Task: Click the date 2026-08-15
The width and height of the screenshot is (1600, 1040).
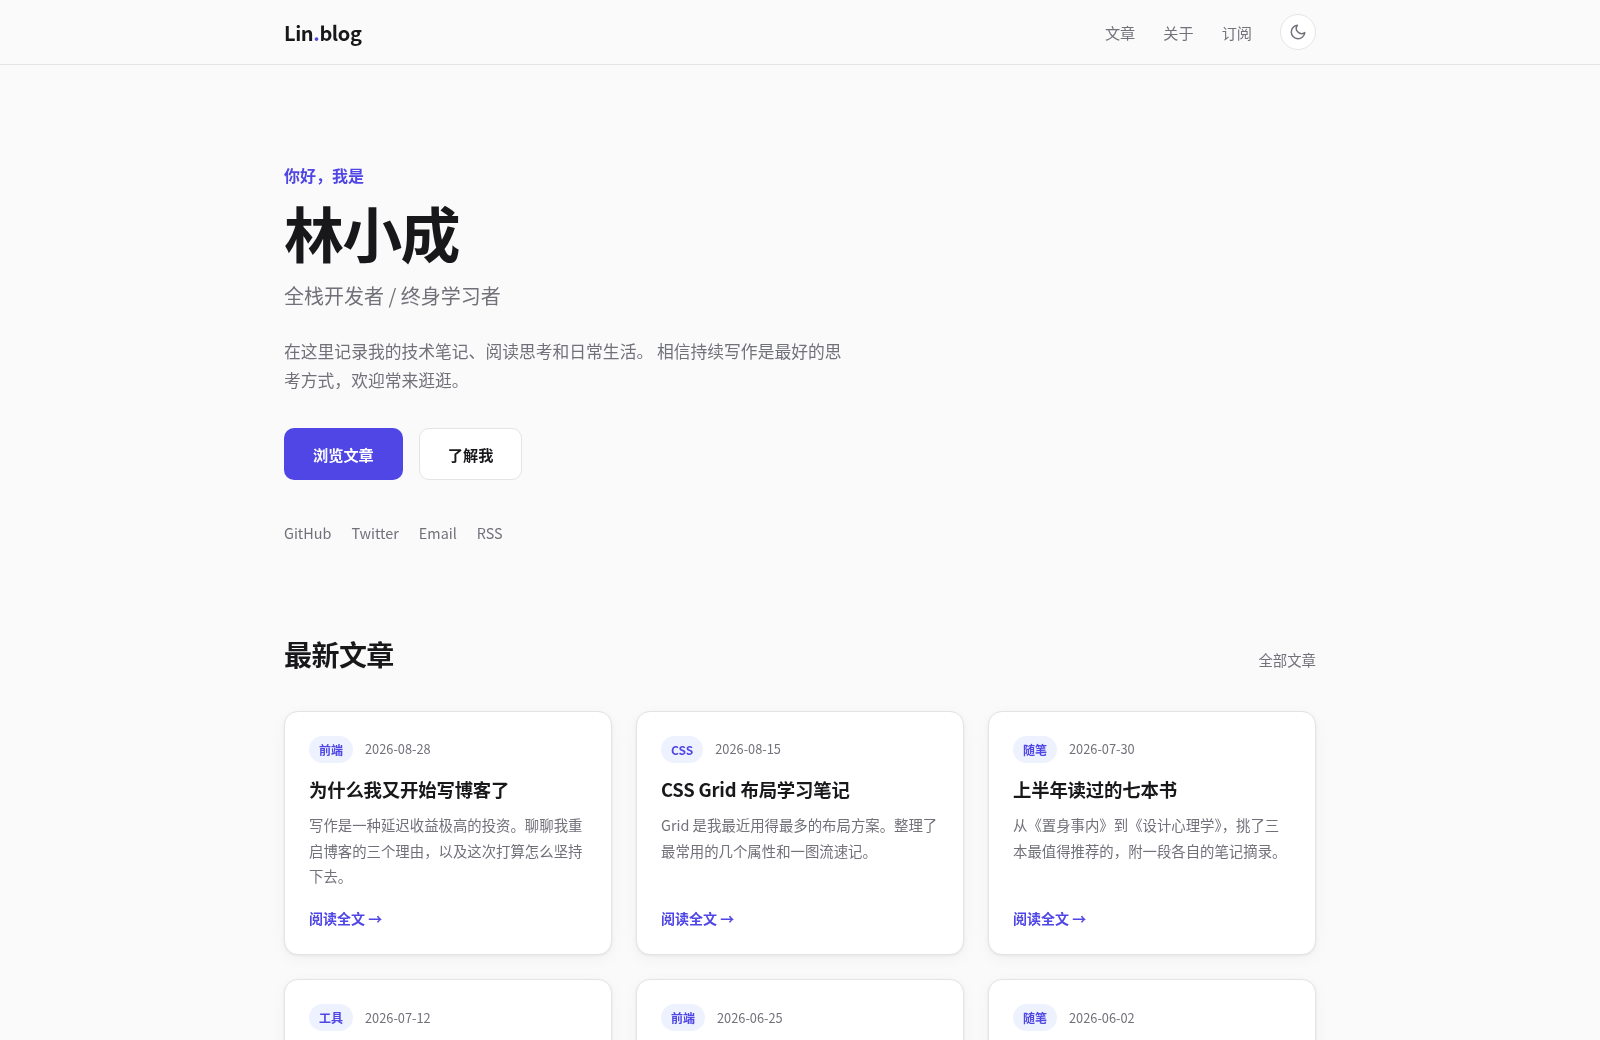Action: [748, 749]
